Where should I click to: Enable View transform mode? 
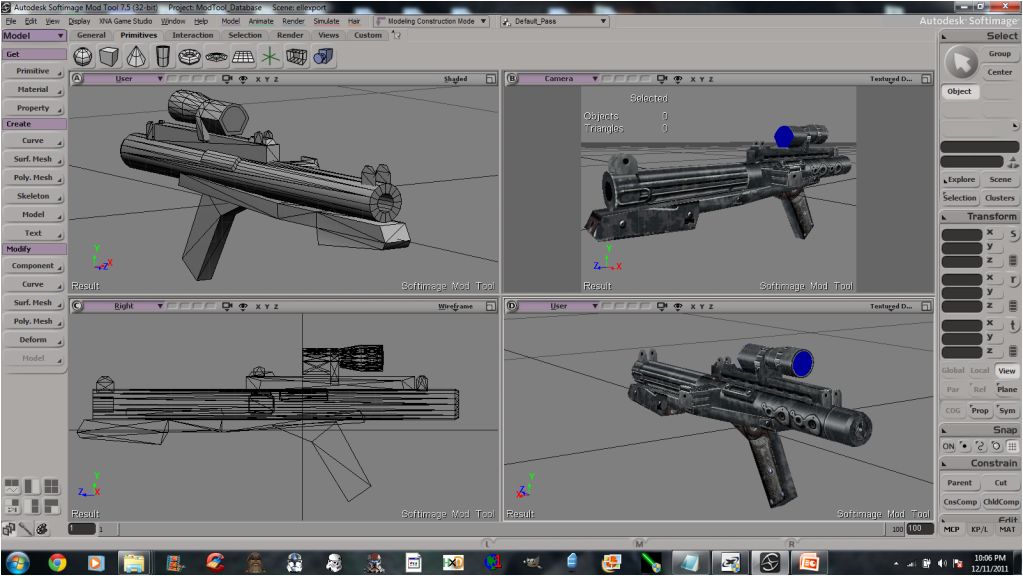tap(1007, 371)
